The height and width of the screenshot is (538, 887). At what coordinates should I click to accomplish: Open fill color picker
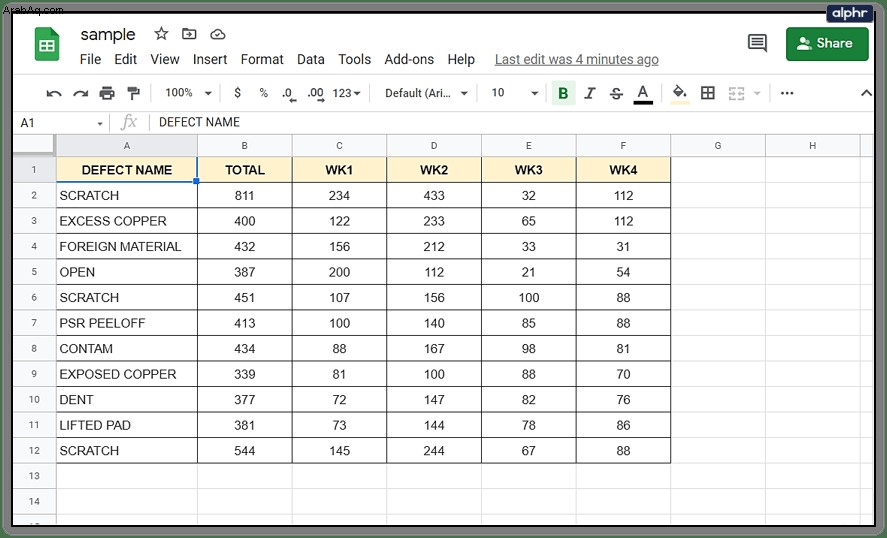coord(679,94)
